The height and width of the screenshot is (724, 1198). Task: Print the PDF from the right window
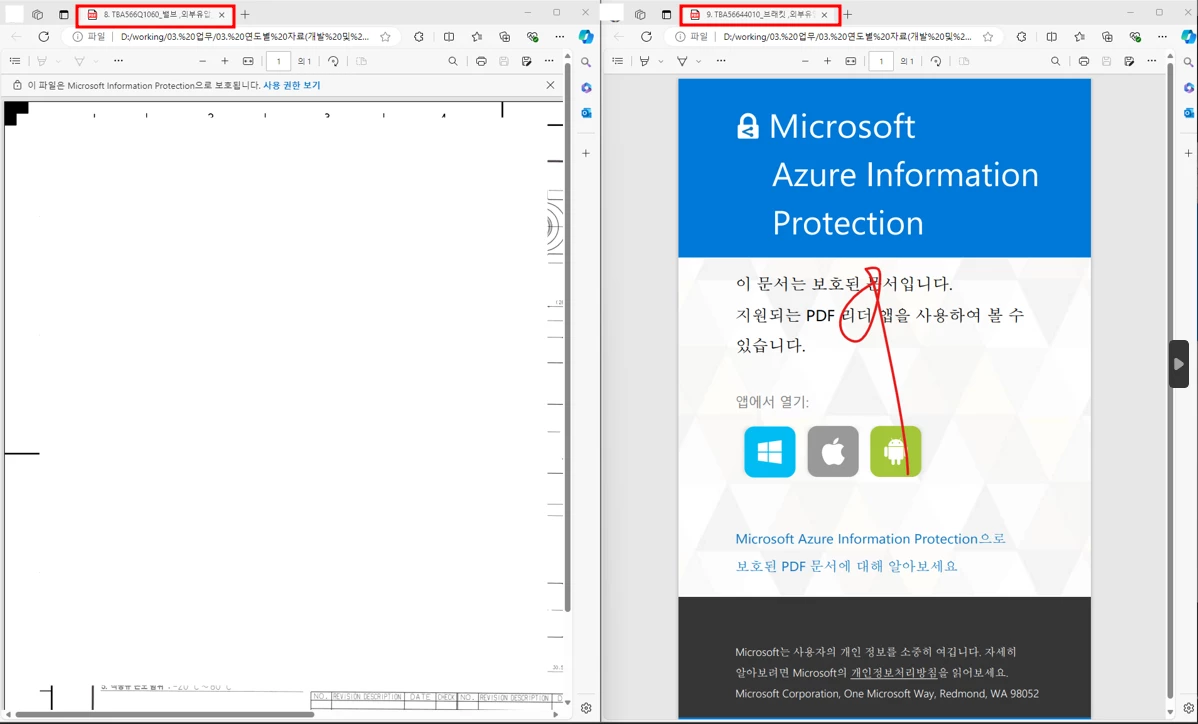click(x=1084, y=61)
